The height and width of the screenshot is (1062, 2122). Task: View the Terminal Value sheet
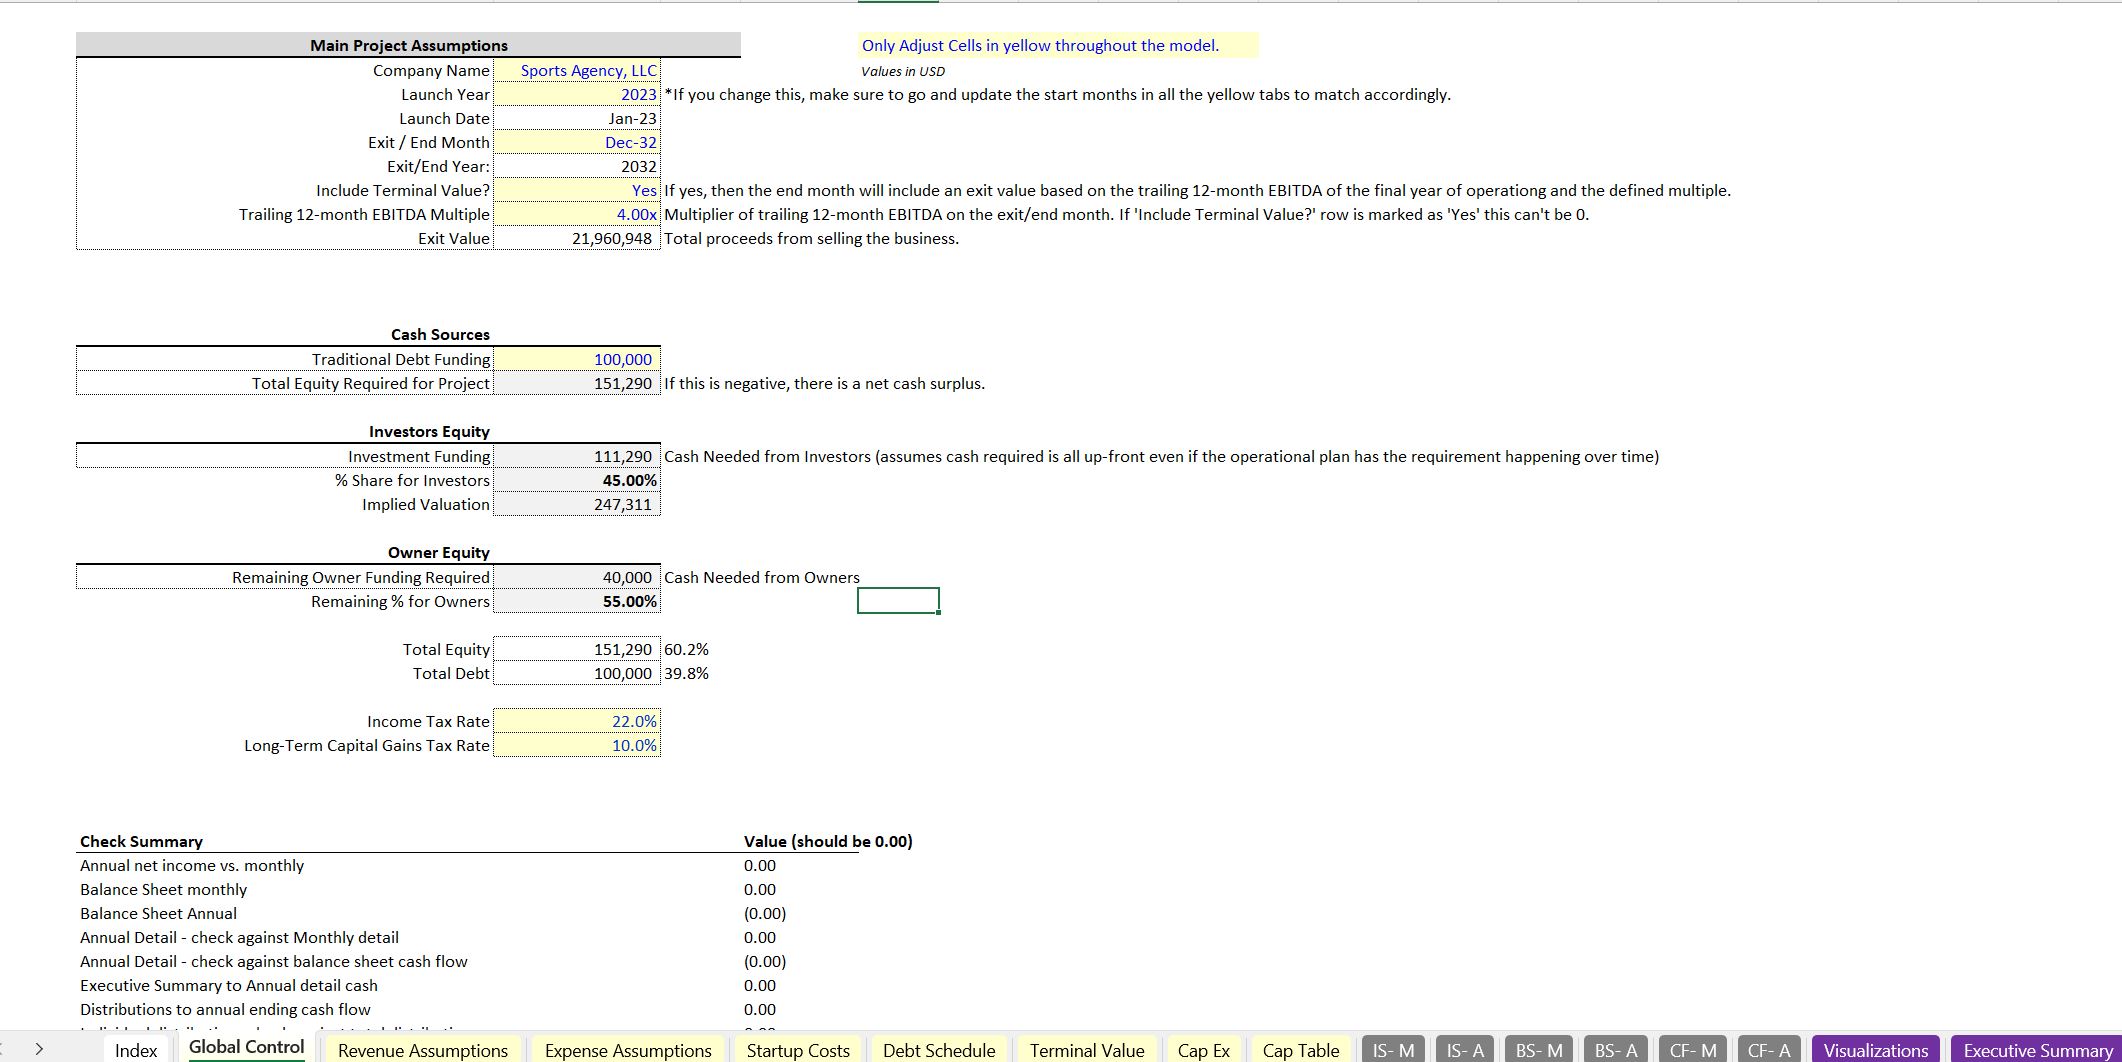(1085, 1050)
